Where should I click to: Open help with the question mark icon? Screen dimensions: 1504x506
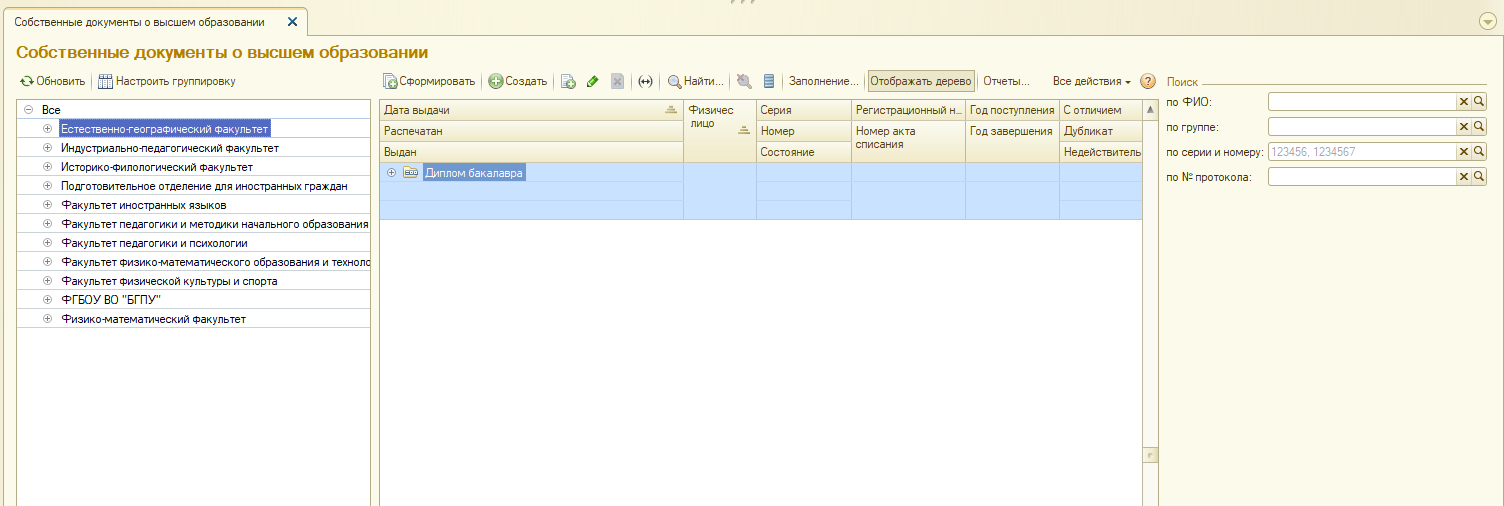[1148, 82]
